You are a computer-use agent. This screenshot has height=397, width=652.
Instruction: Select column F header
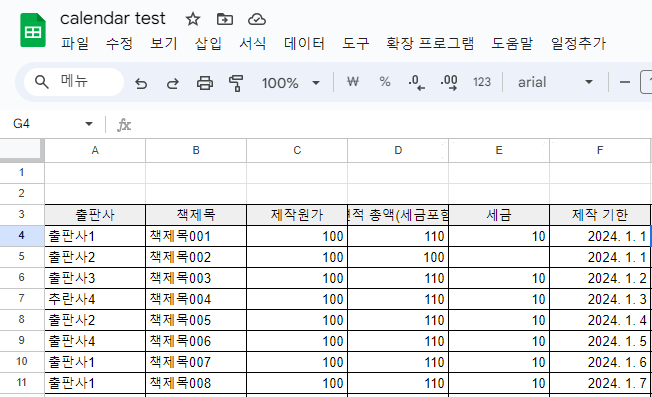(600, 150)
